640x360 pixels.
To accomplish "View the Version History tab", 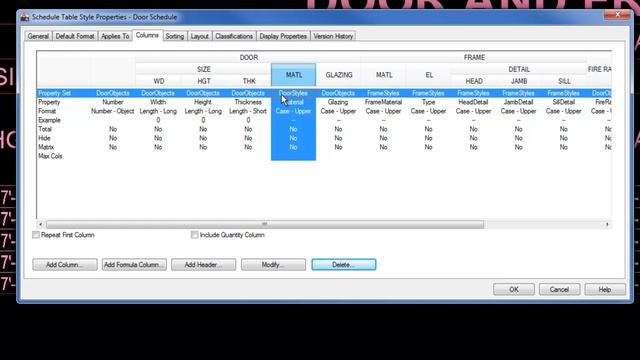I will (x=333, y=36).
